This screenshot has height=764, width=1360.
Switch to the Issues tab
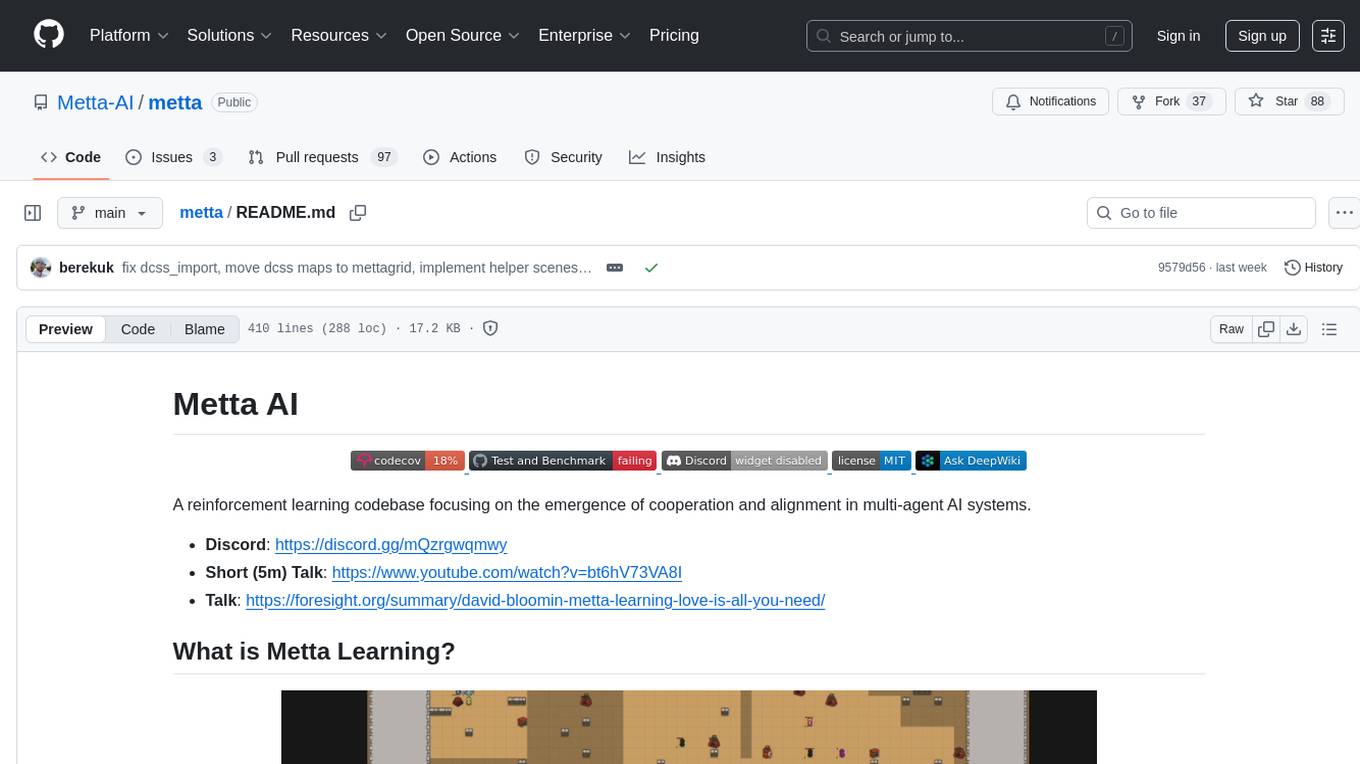click(x=174, y=157)
